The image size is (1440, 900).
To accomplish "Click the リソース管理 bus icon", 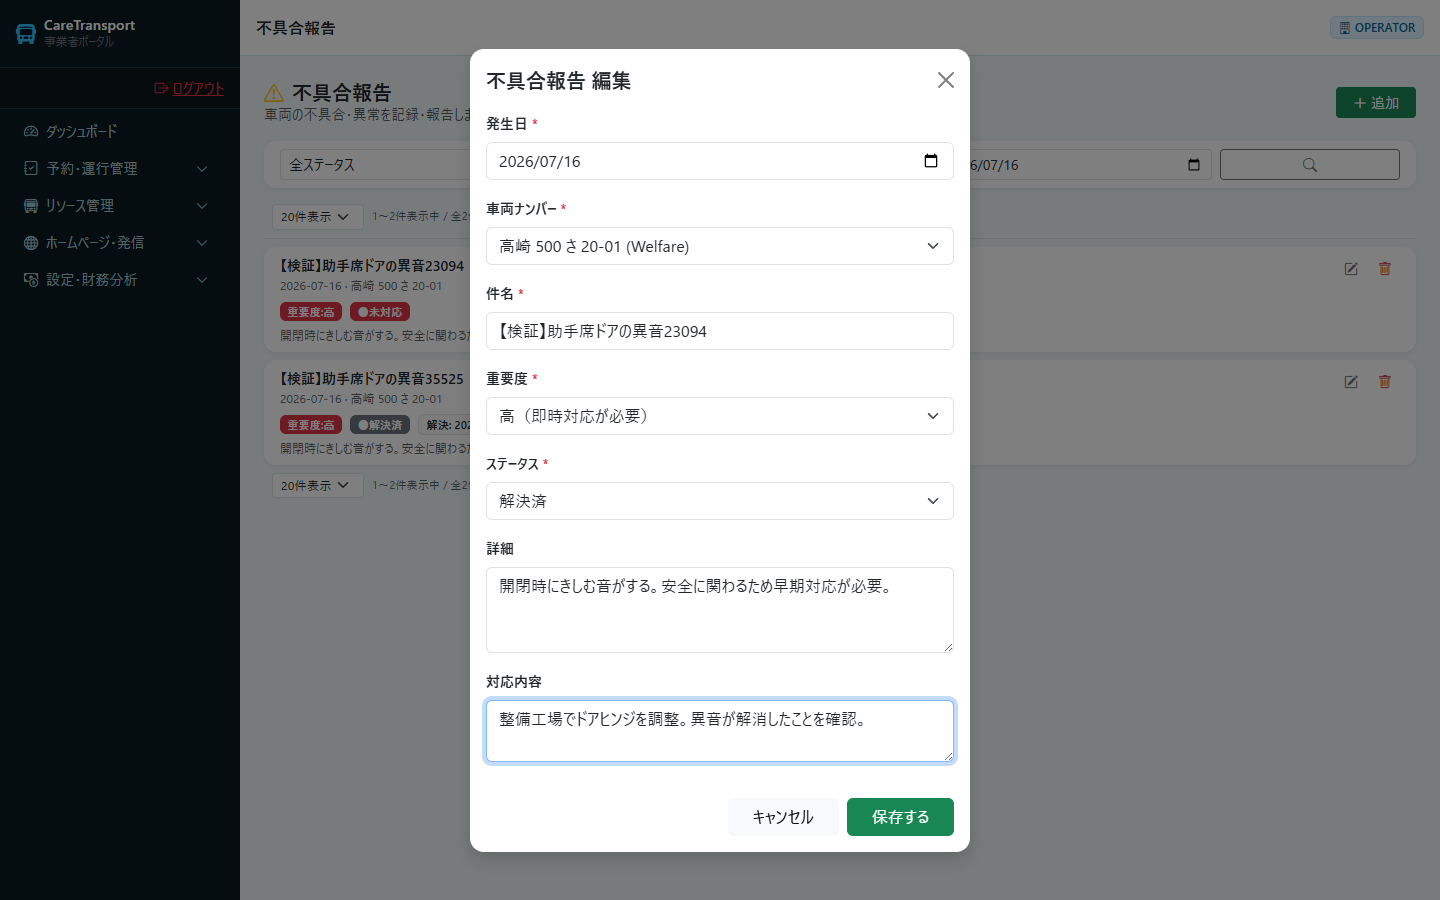I will [31, 205].
